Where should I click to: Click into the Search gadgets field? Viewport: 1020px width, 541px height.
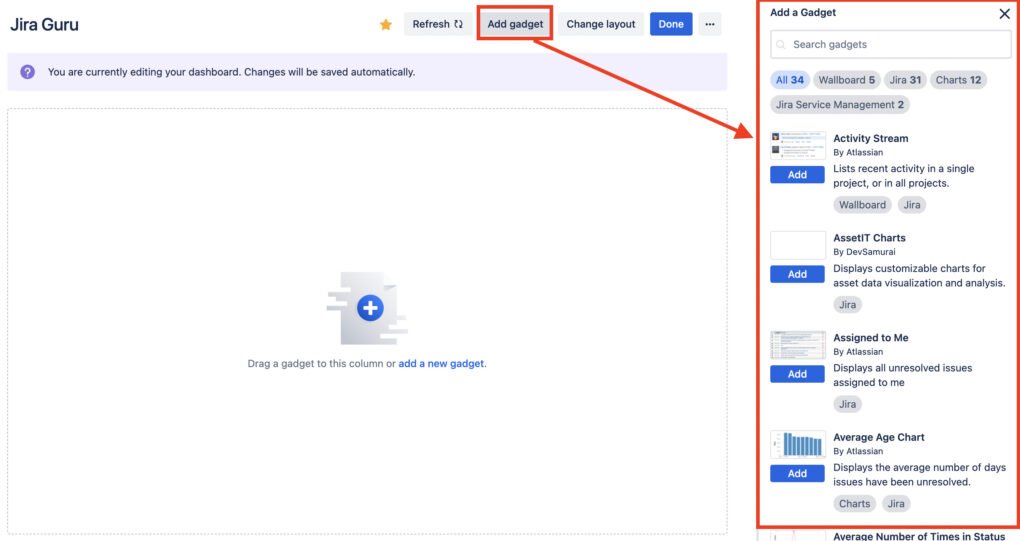(891, 44)
